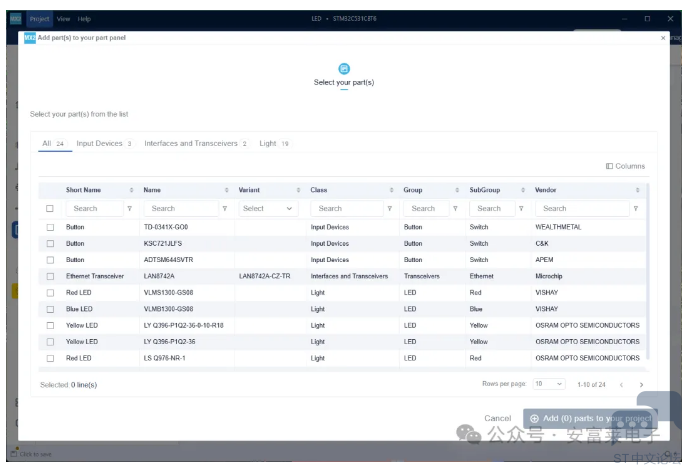The image size is (690, 474).
Task: Click the filter icon beside Name search
Action: (x=224, y=209)
